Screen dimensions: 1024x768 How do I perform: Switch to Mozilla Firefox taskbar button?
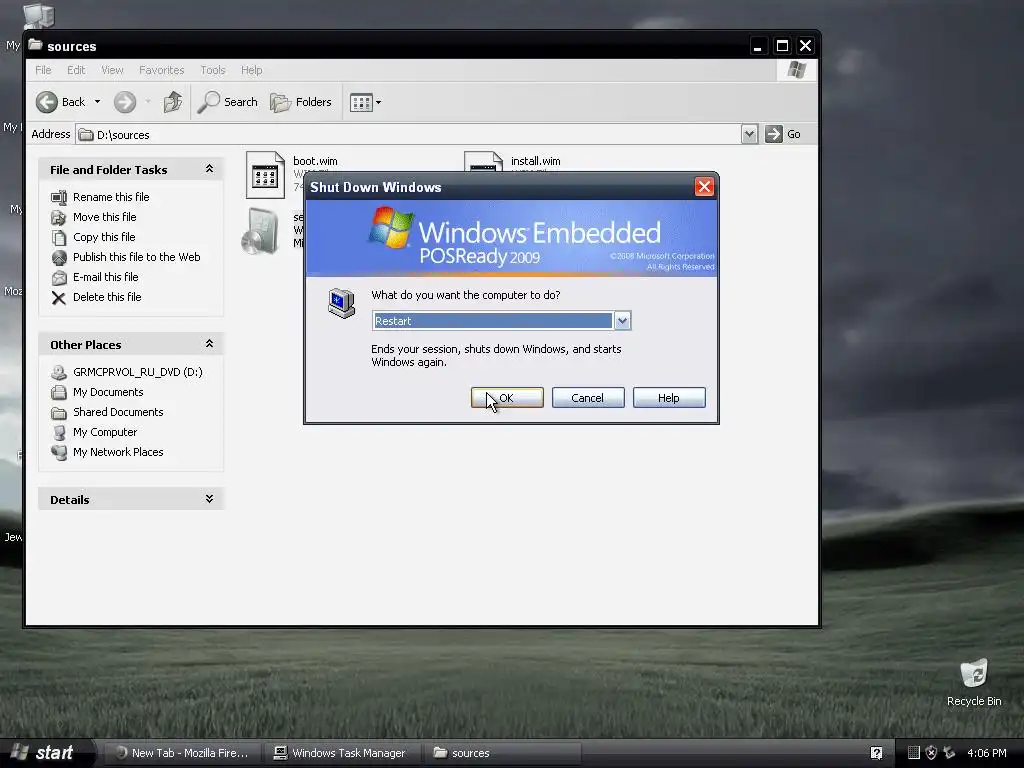click(x=182, y=753)
